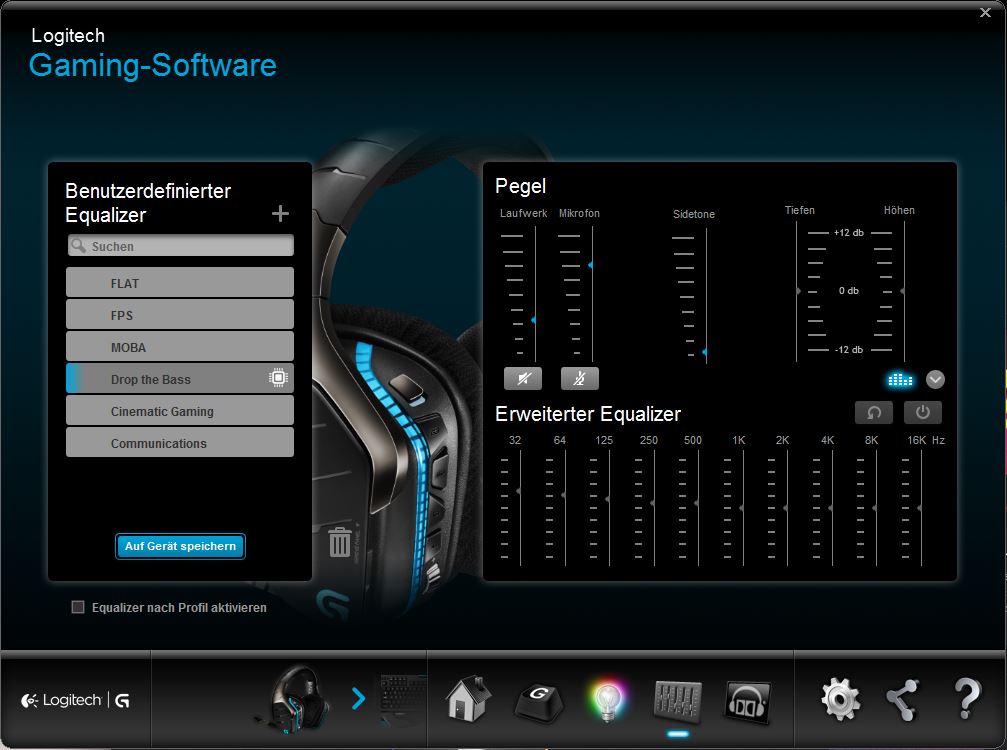Add new equalizer preset with plus

[x=280, y=213]
